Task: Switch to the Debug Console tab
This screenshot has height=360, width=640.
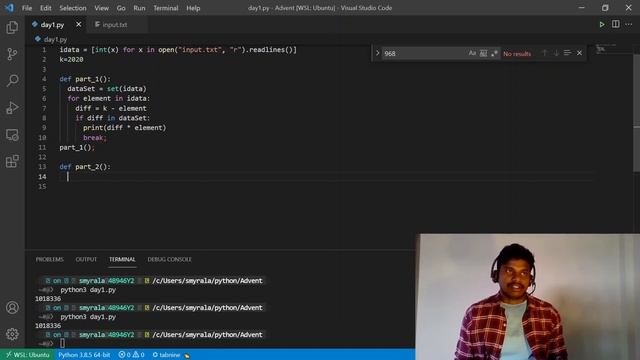Action: click(169, 259)
